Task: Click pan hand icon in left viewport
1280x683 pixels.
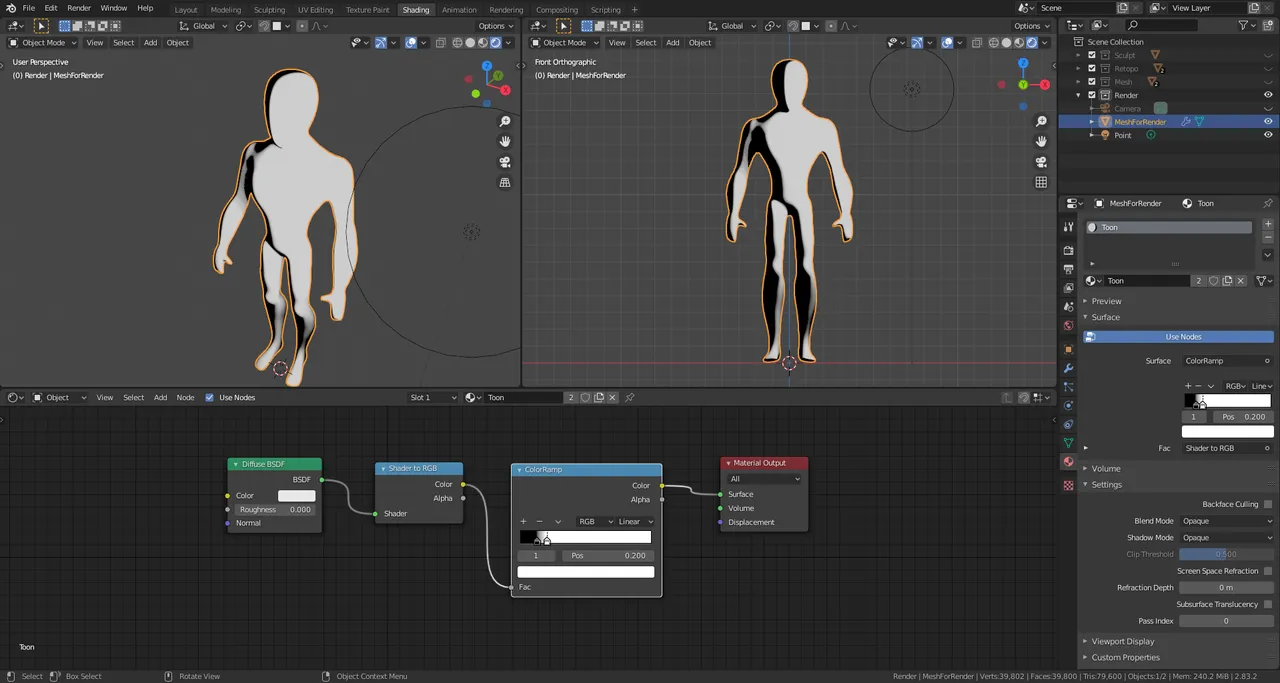Action: [505, 141]
